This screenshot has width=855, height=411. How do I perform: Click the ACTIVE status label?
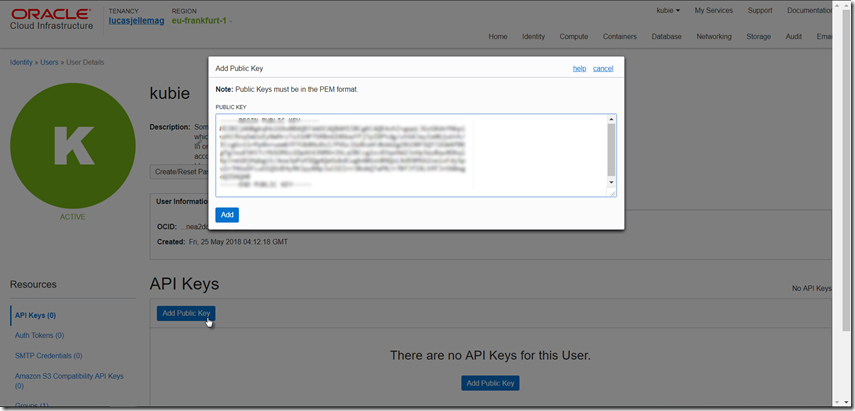click(73, 217)
